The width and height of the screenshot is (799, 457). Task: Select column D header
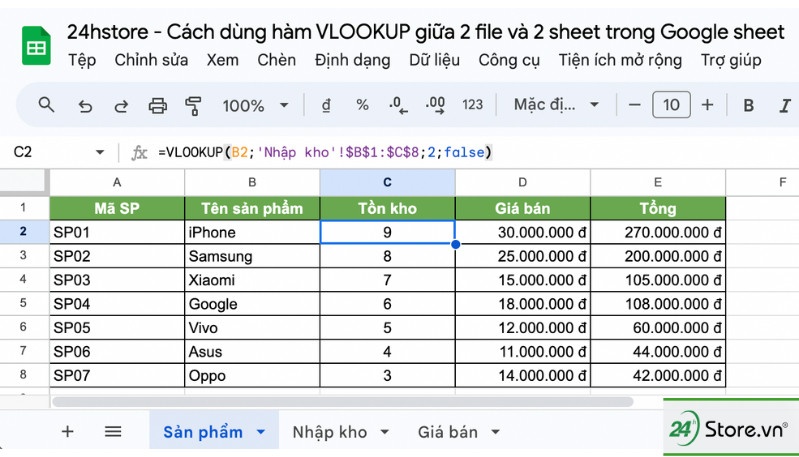tap(522, 182)
